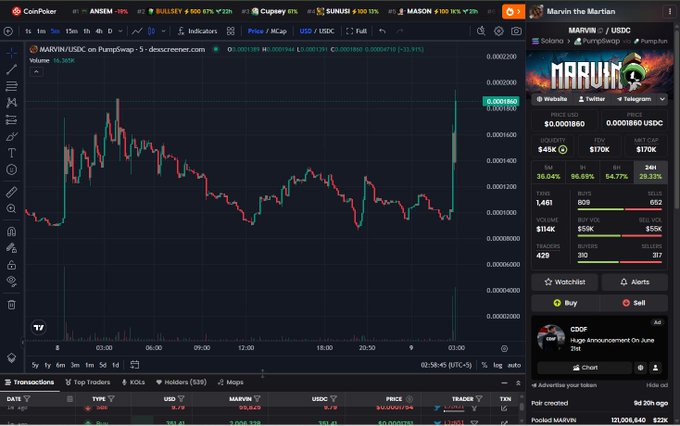Enter Full screen chart mode
Screen dimensions: 680x426
(x=356, y=31)
